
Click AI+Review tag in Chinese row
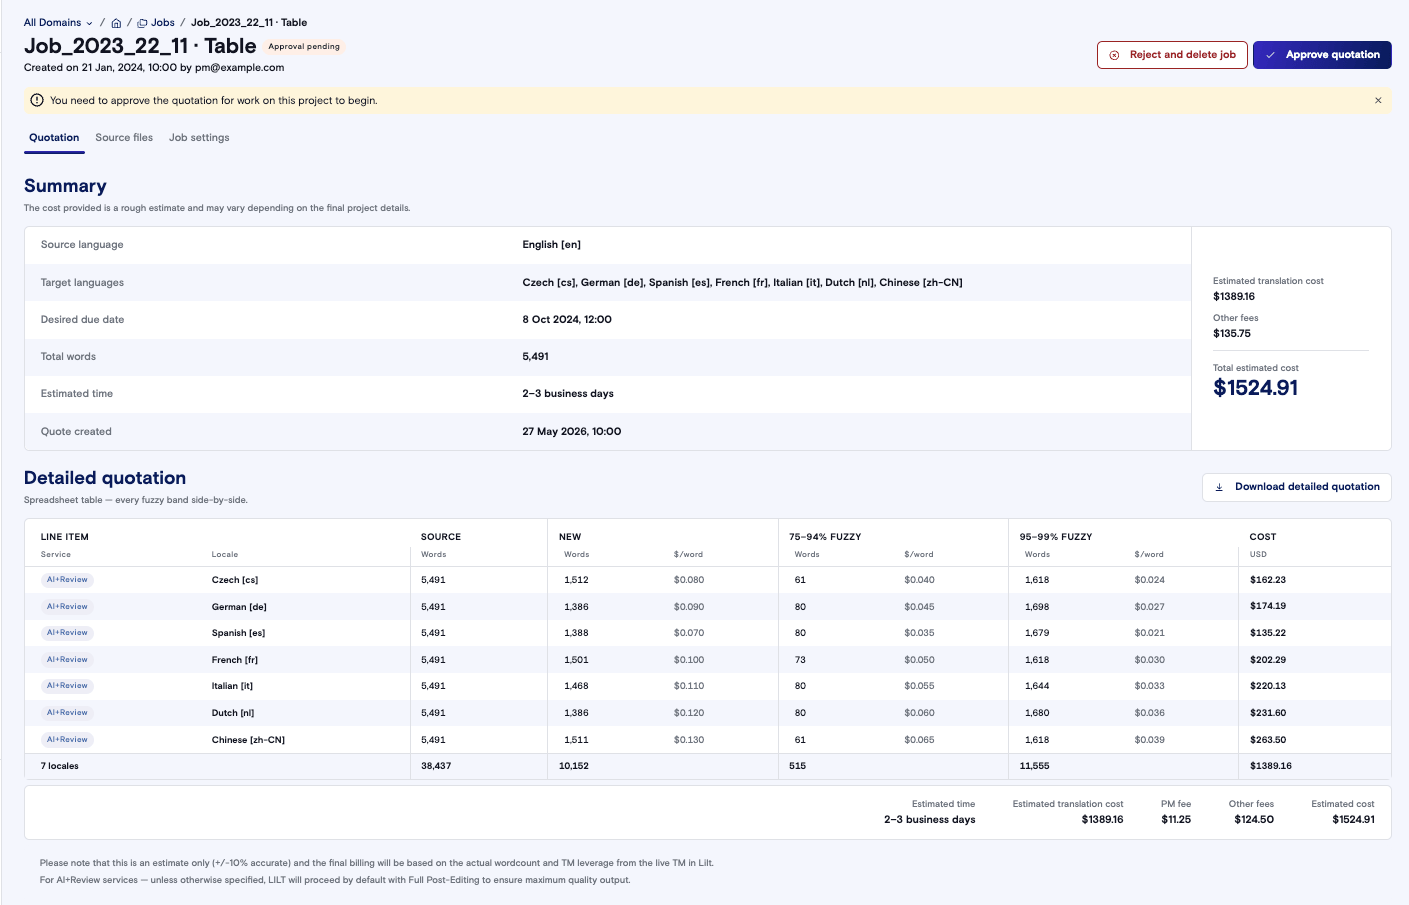(x=67, y=740)
